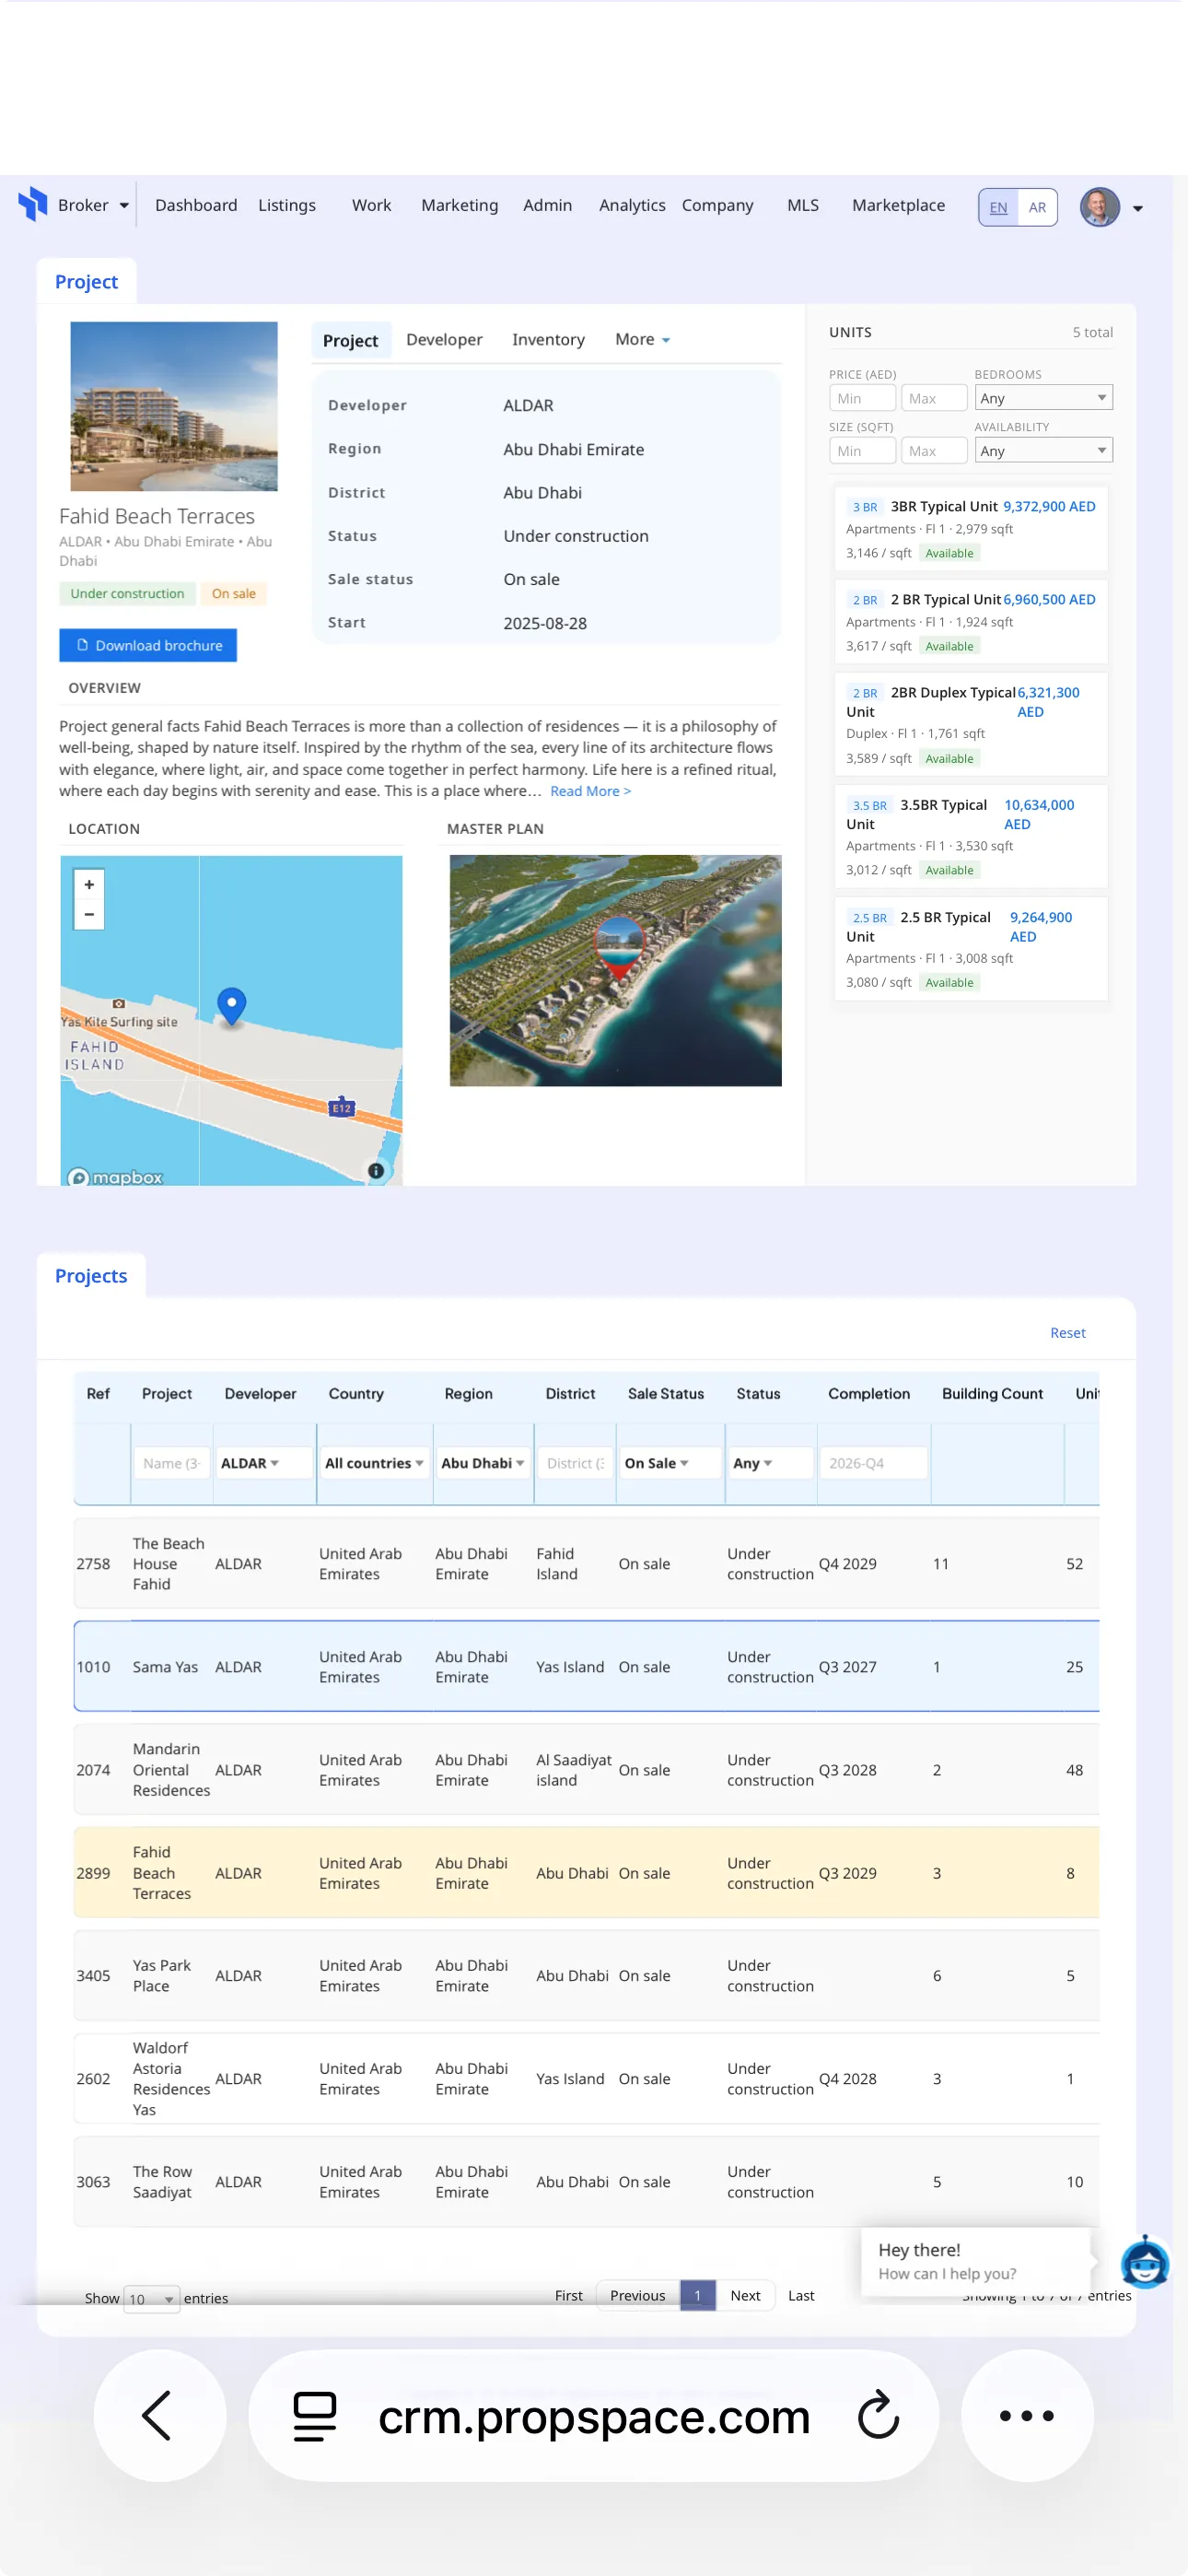Open the Abu Dhabi region filter dropdown
The image size is (1188, 2576).
[x=483, y=1462]
